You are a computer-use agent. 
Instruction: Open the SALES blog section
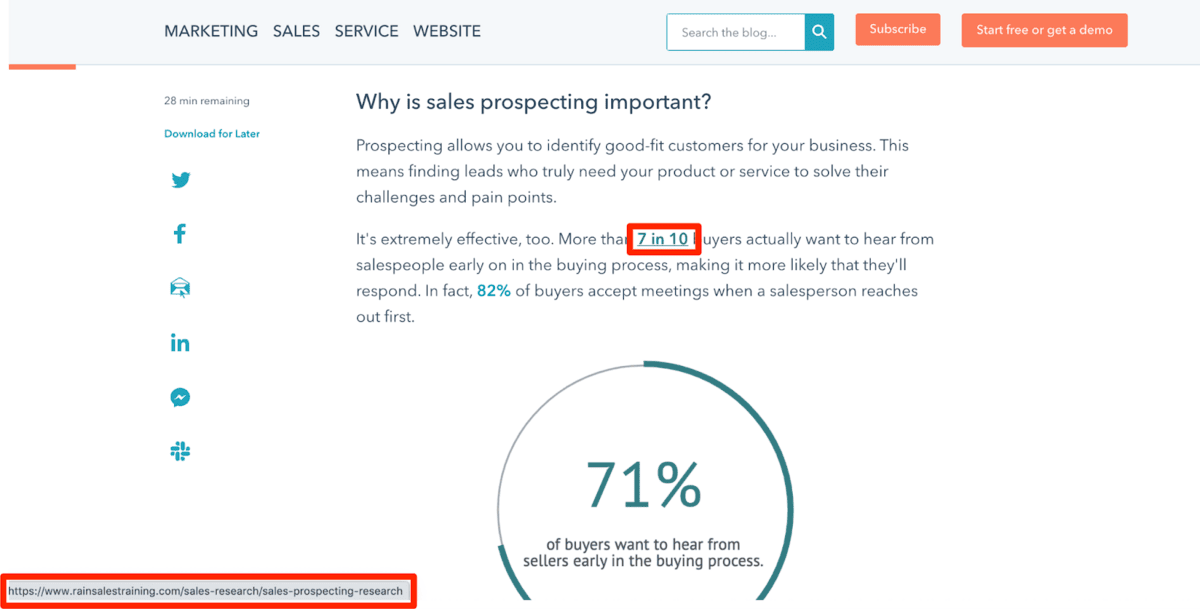coord(296,31)
